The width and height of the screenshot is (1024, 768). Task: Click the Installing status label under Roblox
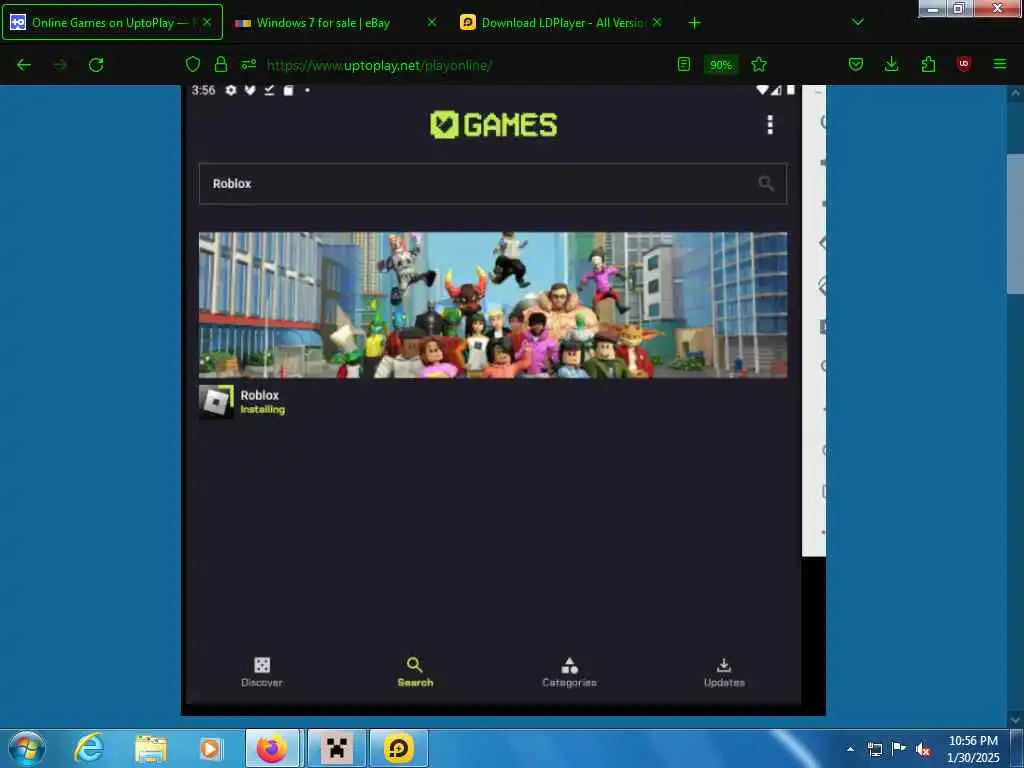tap(263, 409)
